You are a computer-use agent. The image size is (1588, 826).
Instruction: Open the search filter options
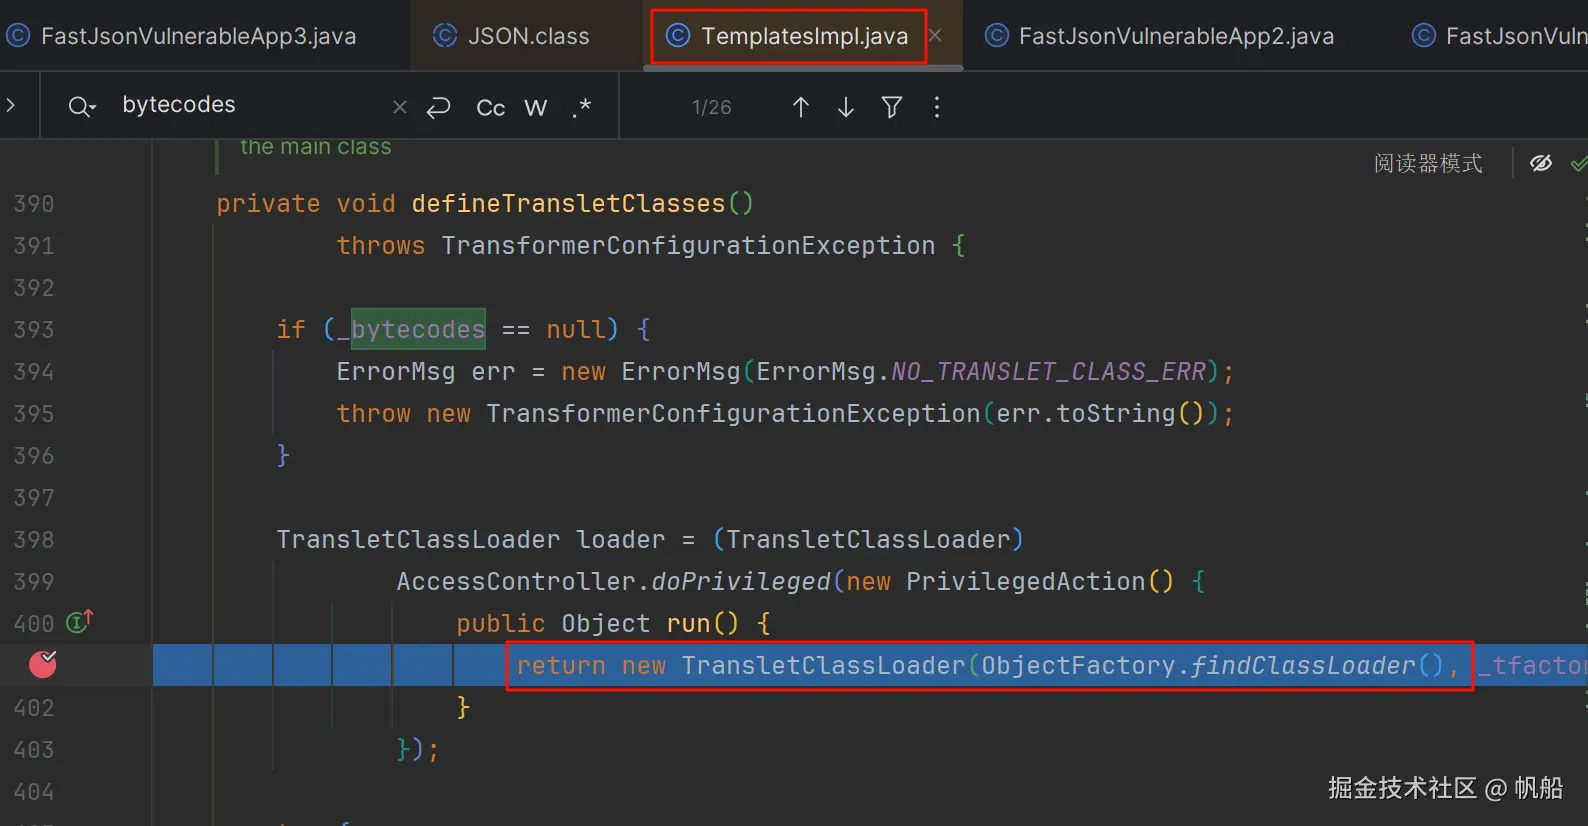(892, 107)
